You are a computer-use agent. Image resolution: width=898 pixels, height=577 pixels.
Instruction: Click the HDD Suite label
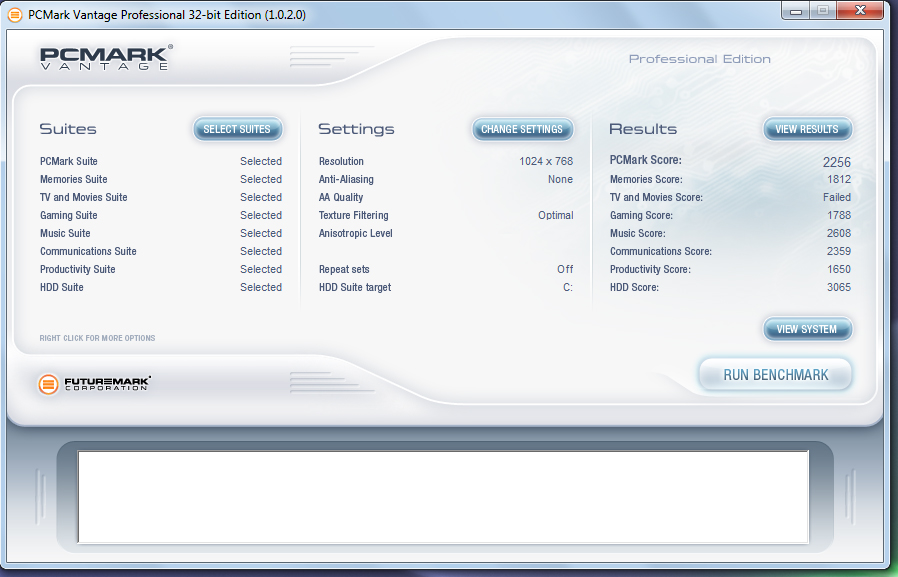point(62,287)
